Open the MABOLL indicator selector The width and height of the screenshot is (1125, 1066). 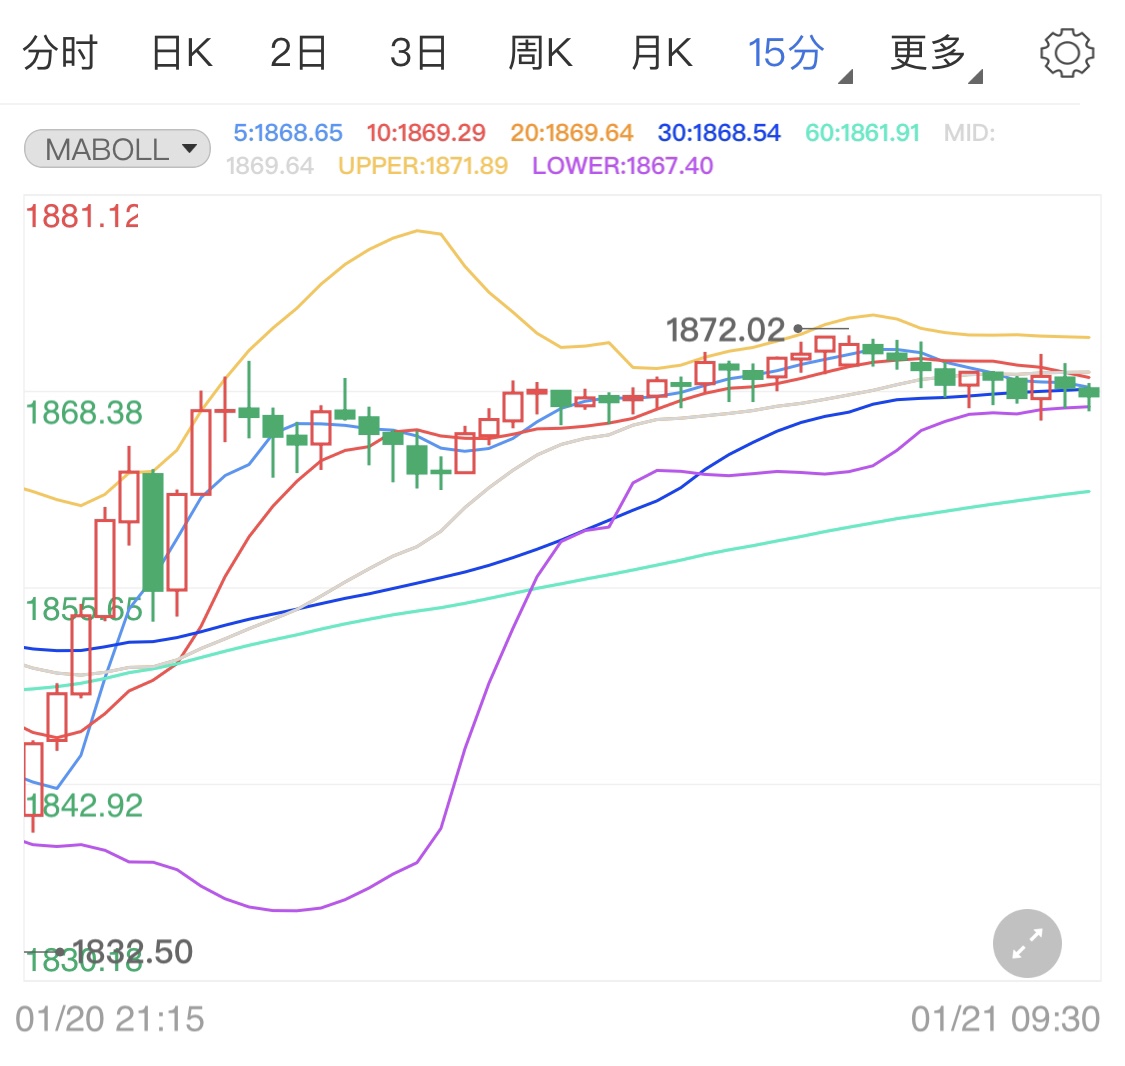[x=118, y=148]
